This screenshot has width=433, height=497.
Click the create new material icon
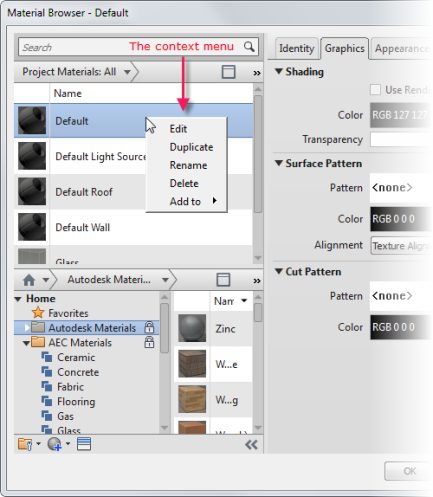[x=54, y=444]
